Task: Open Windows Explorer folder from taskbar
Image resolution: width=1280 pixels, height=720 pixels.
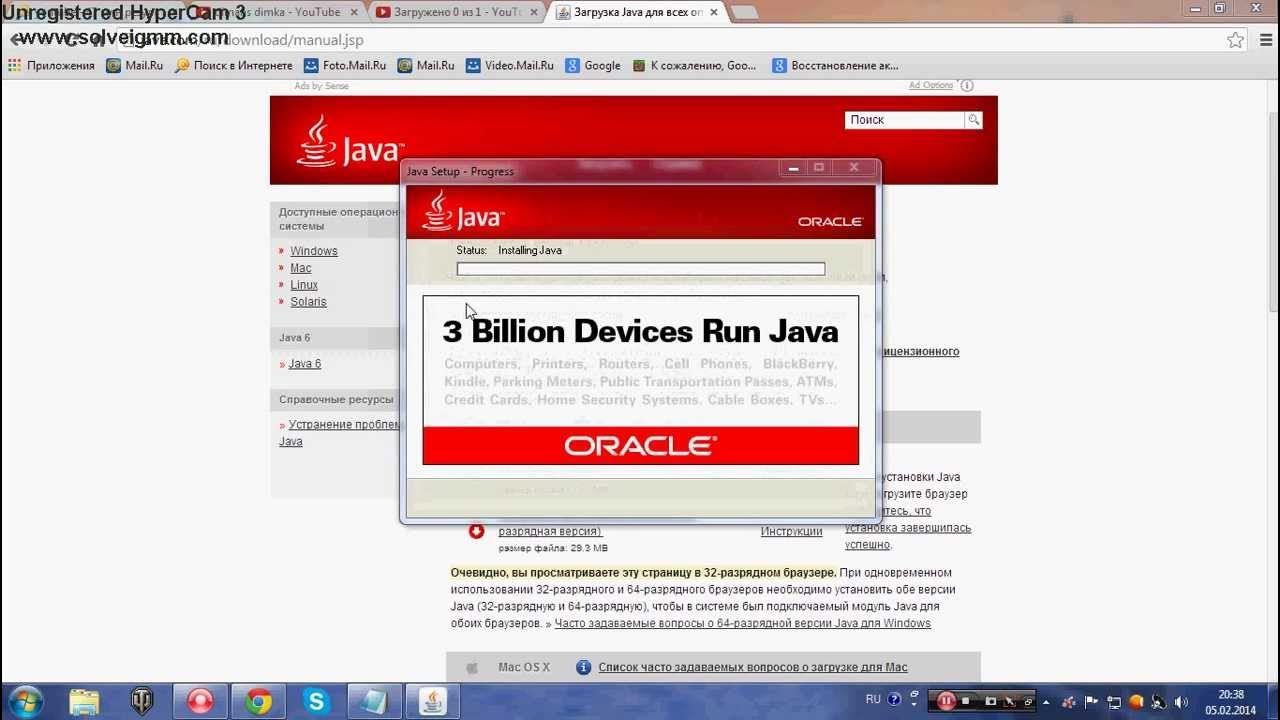Action: click(x=85, y=701)
